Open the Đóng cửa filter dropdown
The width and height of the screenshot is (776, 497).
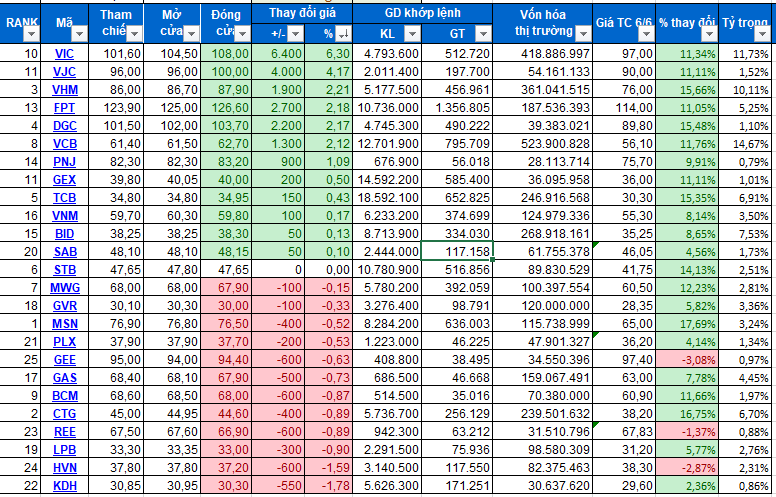pyautogui.click(x=242, y=34)
